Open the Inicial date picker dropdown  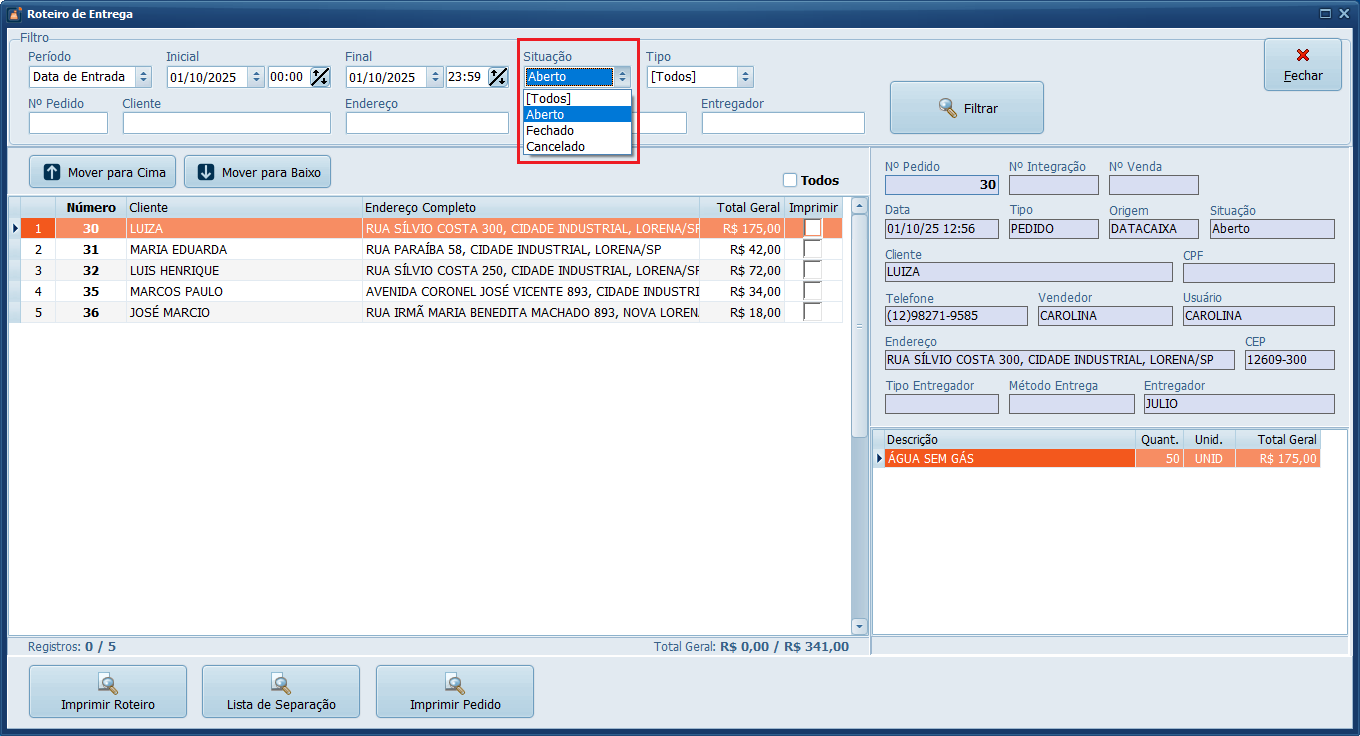[x=256, y=77]
